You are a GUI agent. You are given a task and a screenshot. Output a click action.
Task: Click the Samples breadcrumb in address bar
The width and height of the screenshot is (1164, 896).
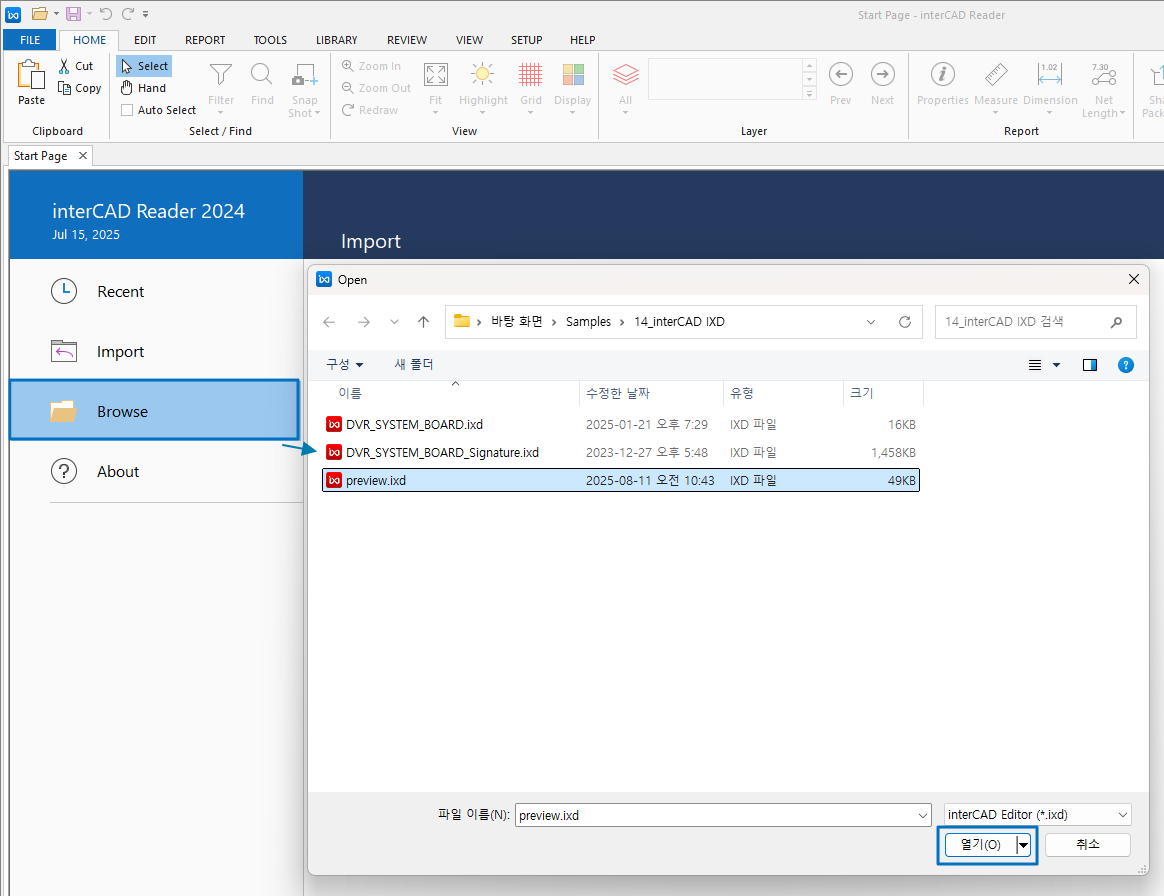pyautogui.click(x=588, y=321)
